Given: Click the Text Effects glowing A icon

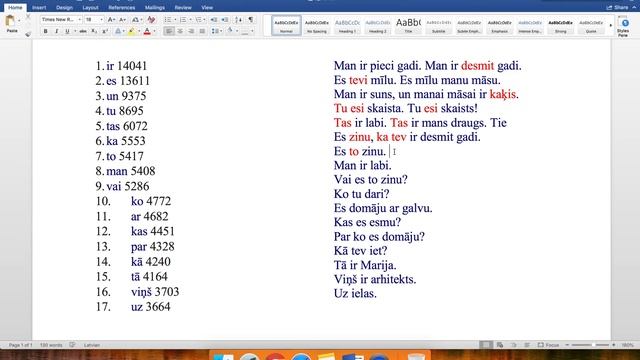Looking at the screenshot, I should 118,31.
